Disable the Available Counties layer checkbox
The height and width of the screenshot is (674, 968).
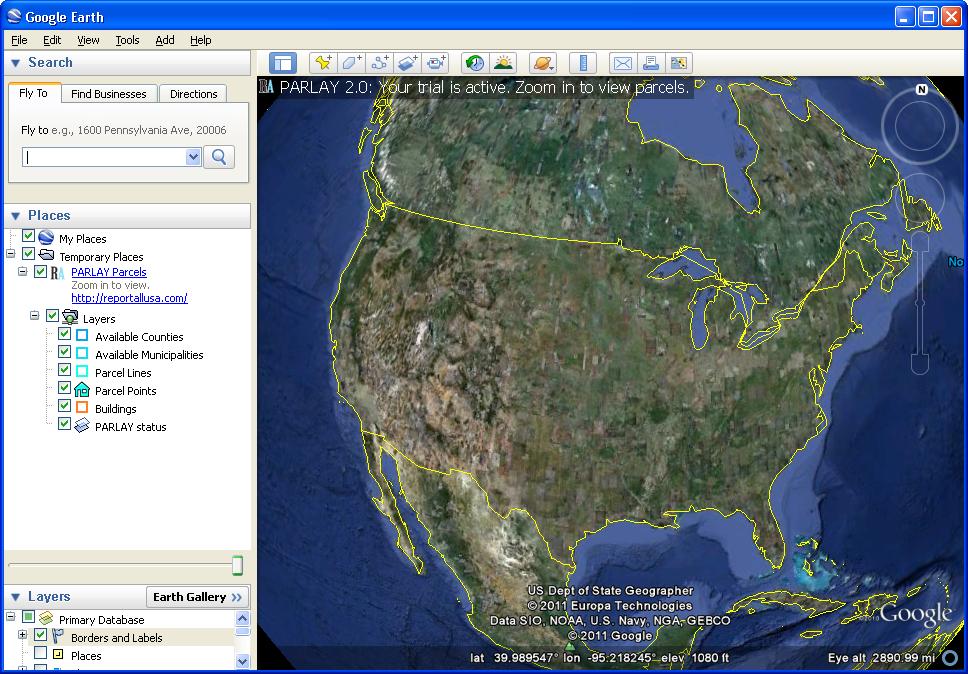click(x=64, y=334)
